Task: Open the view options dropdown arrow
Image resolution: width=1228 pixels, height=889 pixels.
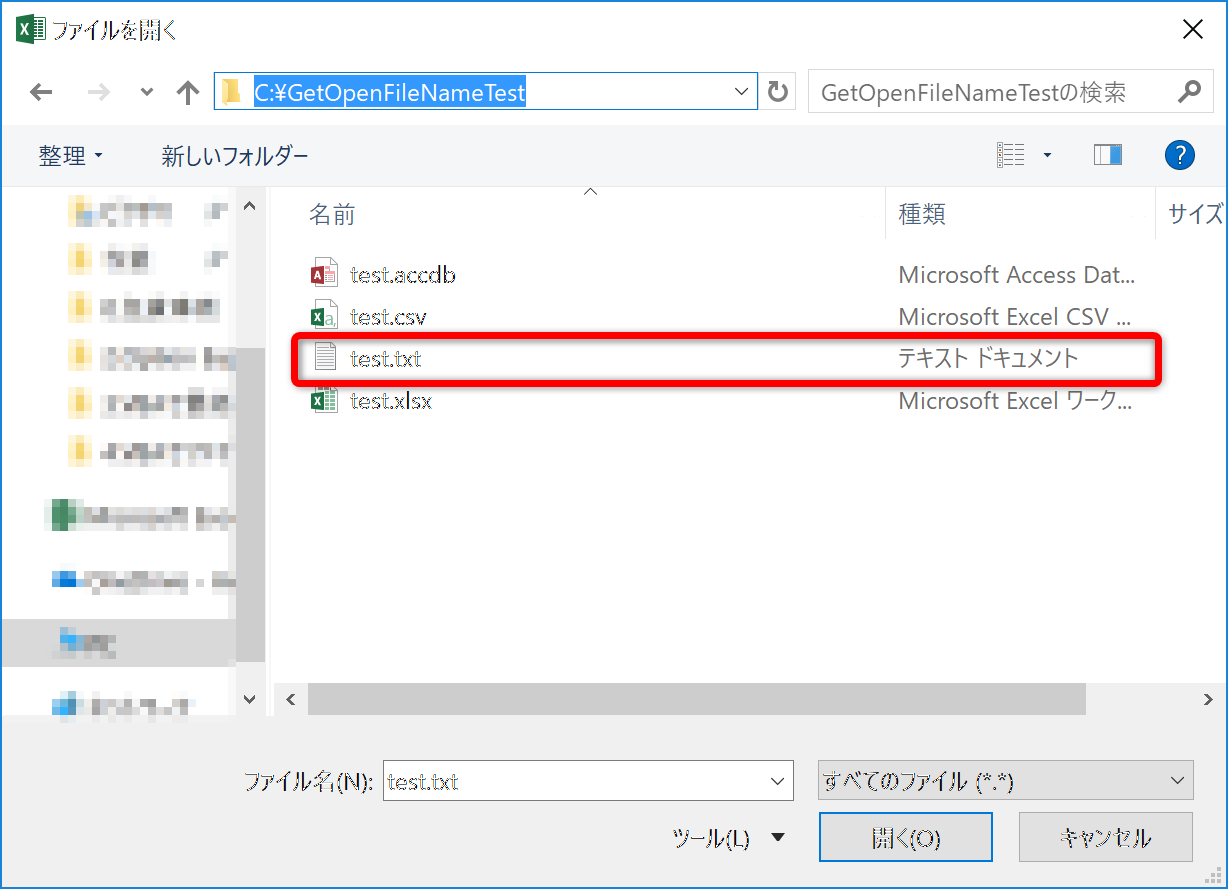Action: 1047,155
